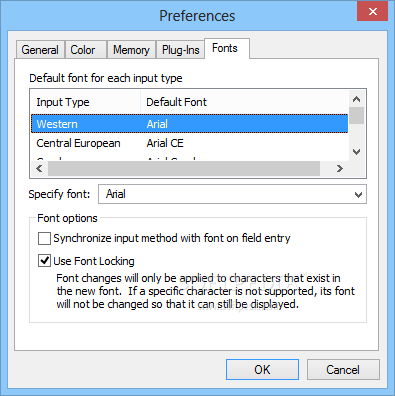This screenshot has height=396, width=395.
Task: Open the Color tab
Action: pos(86,50)
